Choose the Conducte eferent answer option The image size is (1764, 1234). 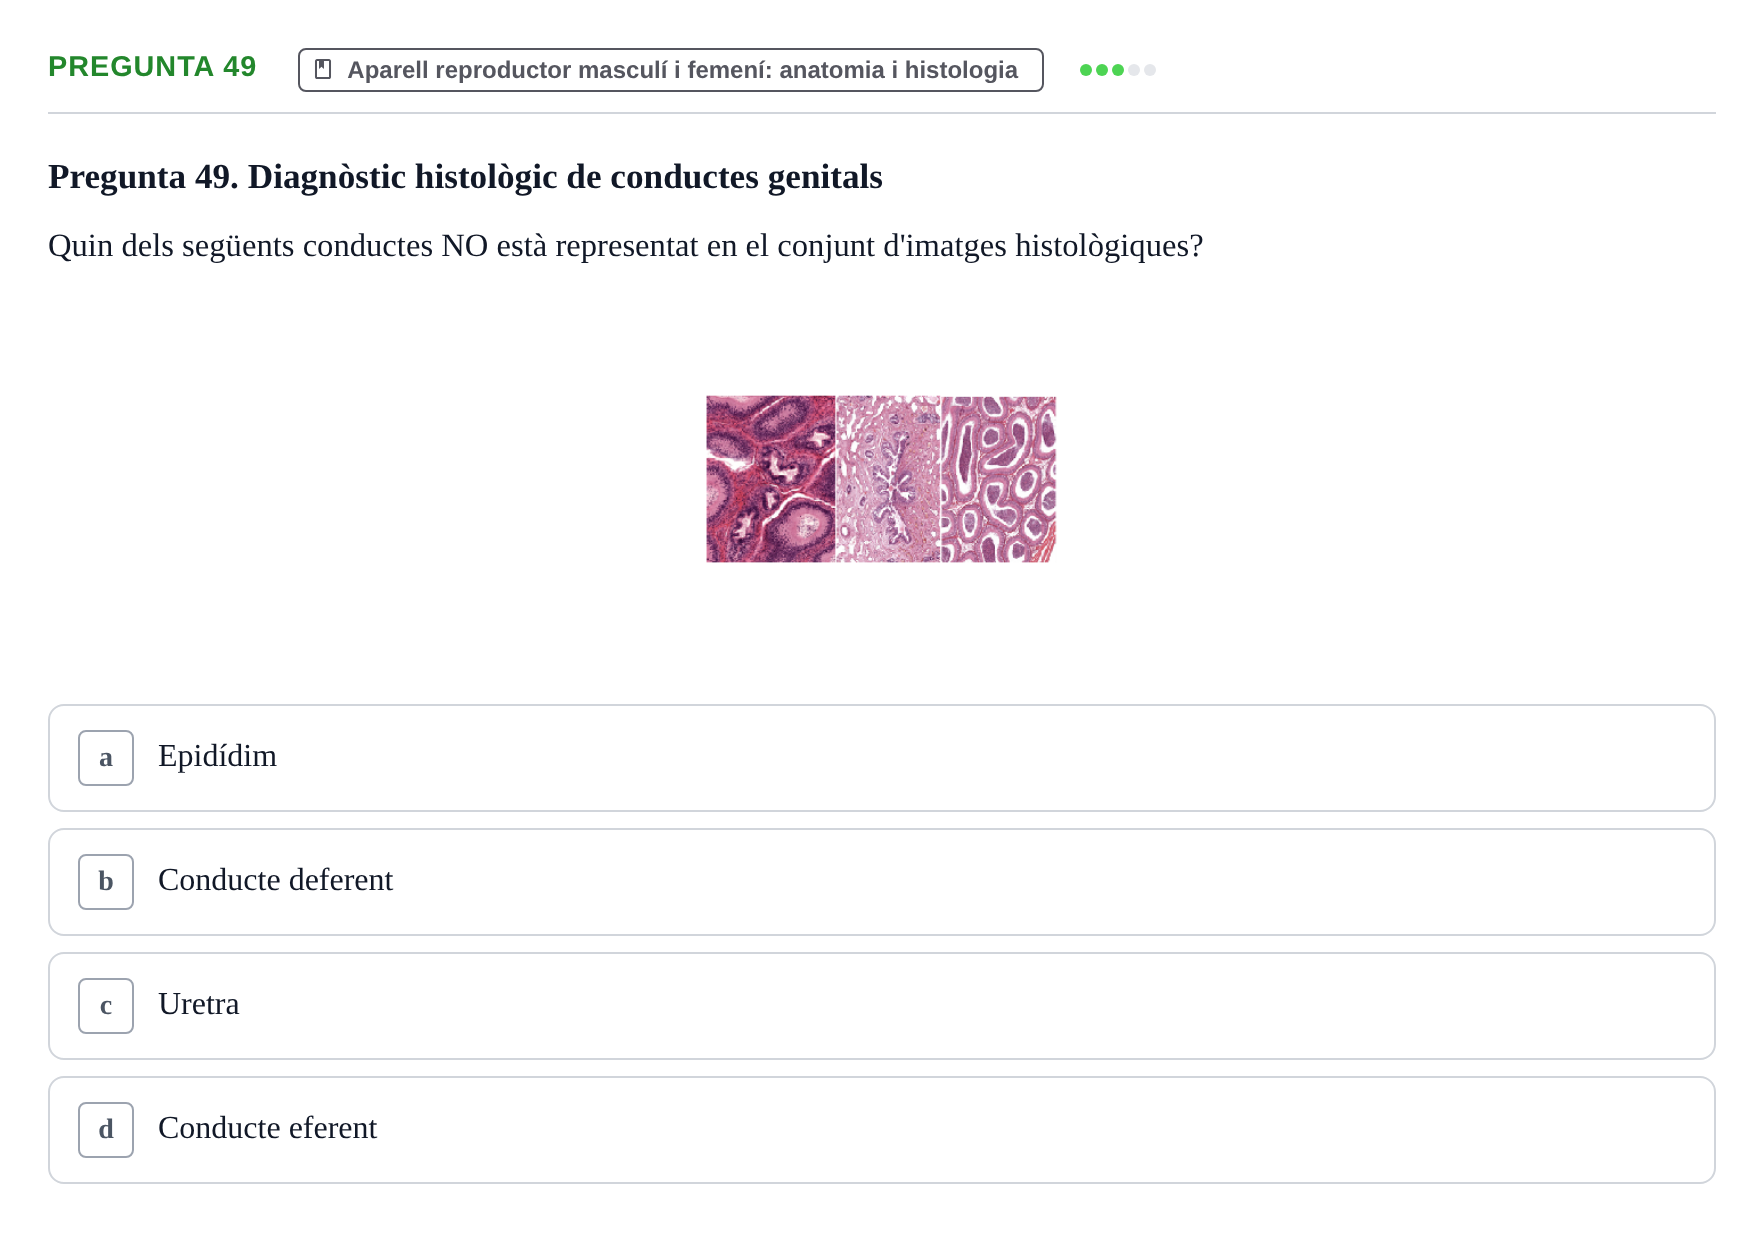pos(882,1130)
